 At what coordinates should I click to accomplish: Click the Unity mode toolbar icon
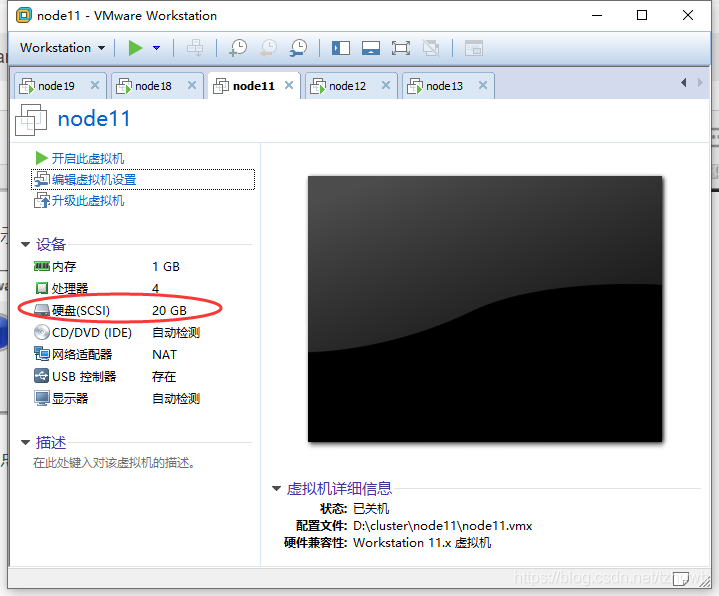click(x=431, y=48)
